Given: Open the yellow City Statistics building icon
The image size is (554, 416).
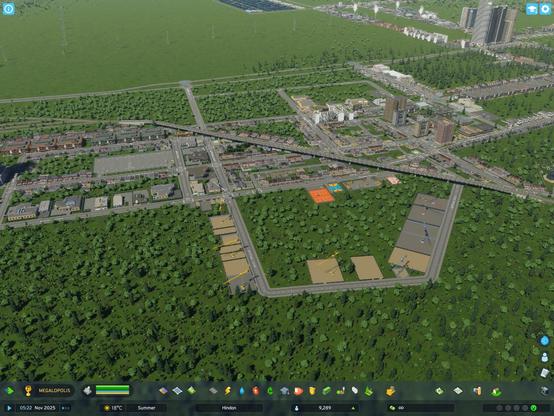Looking at the screenshot, I should (x=390, y=391).
